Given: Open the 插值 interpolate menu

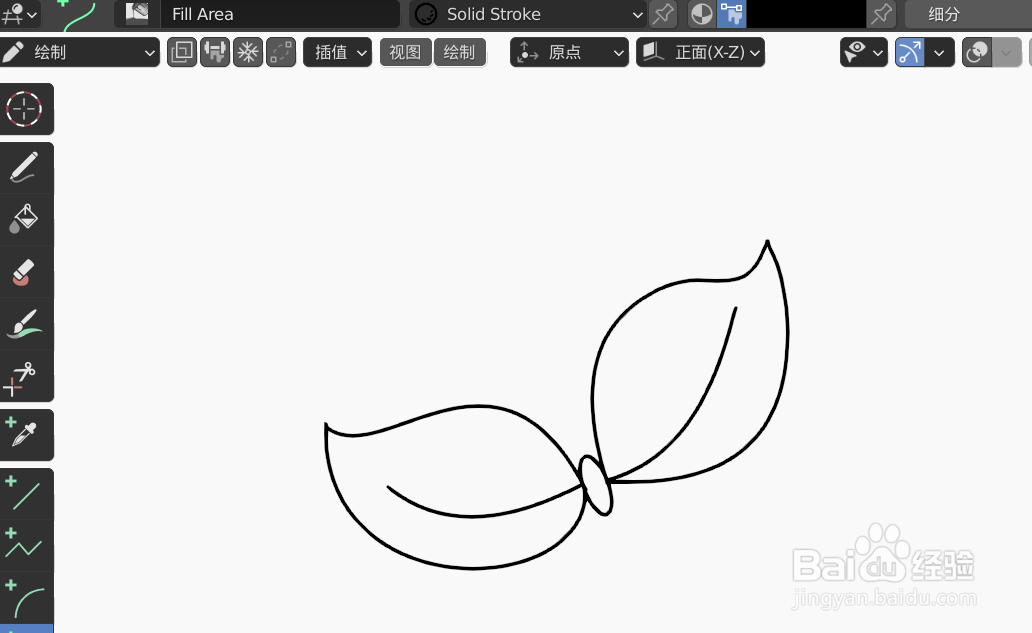Looking at the screenshot, I should coord(337,52).
